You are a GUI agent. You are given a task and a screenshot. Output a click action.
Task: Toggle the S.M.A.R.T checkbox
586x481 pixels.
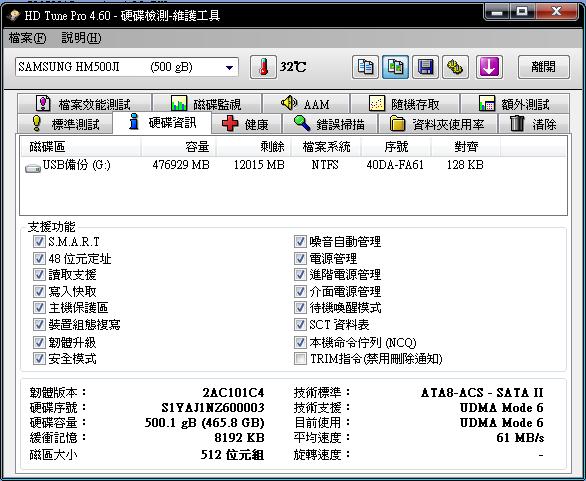coord(39,241)
